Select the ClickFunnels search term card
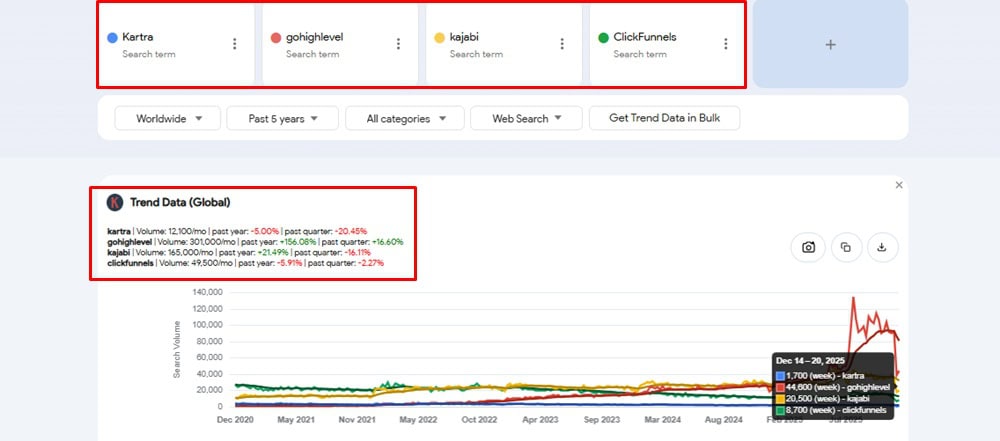This screenshot has width=1000, height=441. 667,44
